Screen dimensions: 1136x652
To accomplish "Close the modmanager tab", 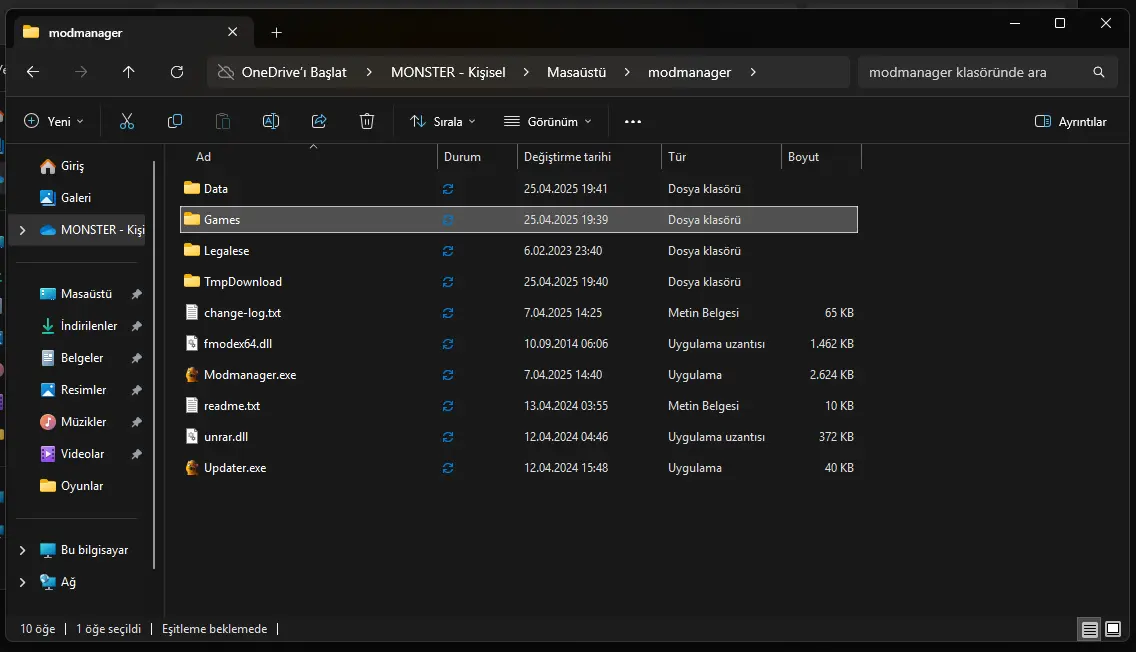I will 233,32.
